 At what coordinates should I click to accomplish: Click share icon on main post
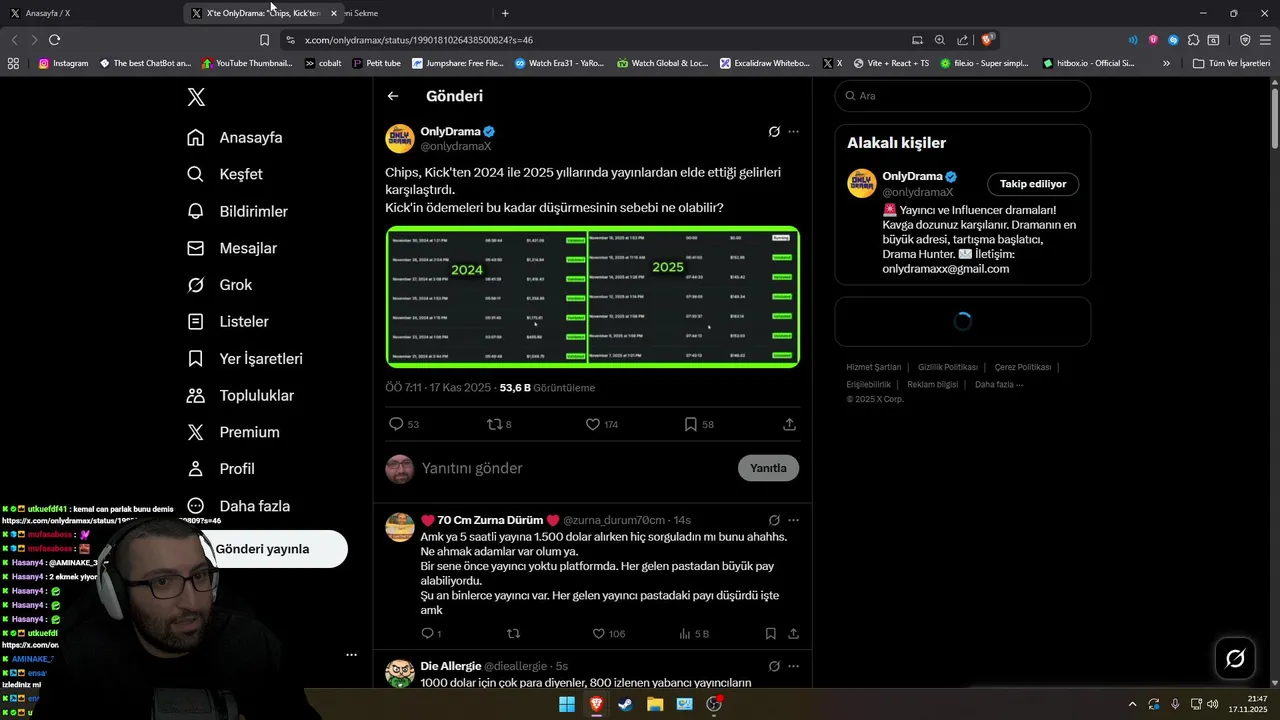point(789,424)
